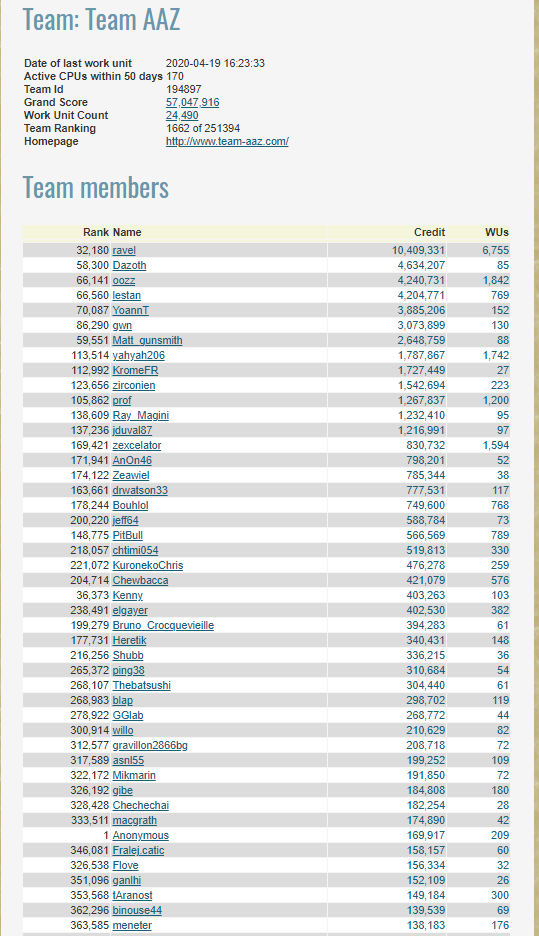Viewport: 539px width, 936px height.
Task: Select member YoannT
Action: pyautogui.click(x=131, y=310)
